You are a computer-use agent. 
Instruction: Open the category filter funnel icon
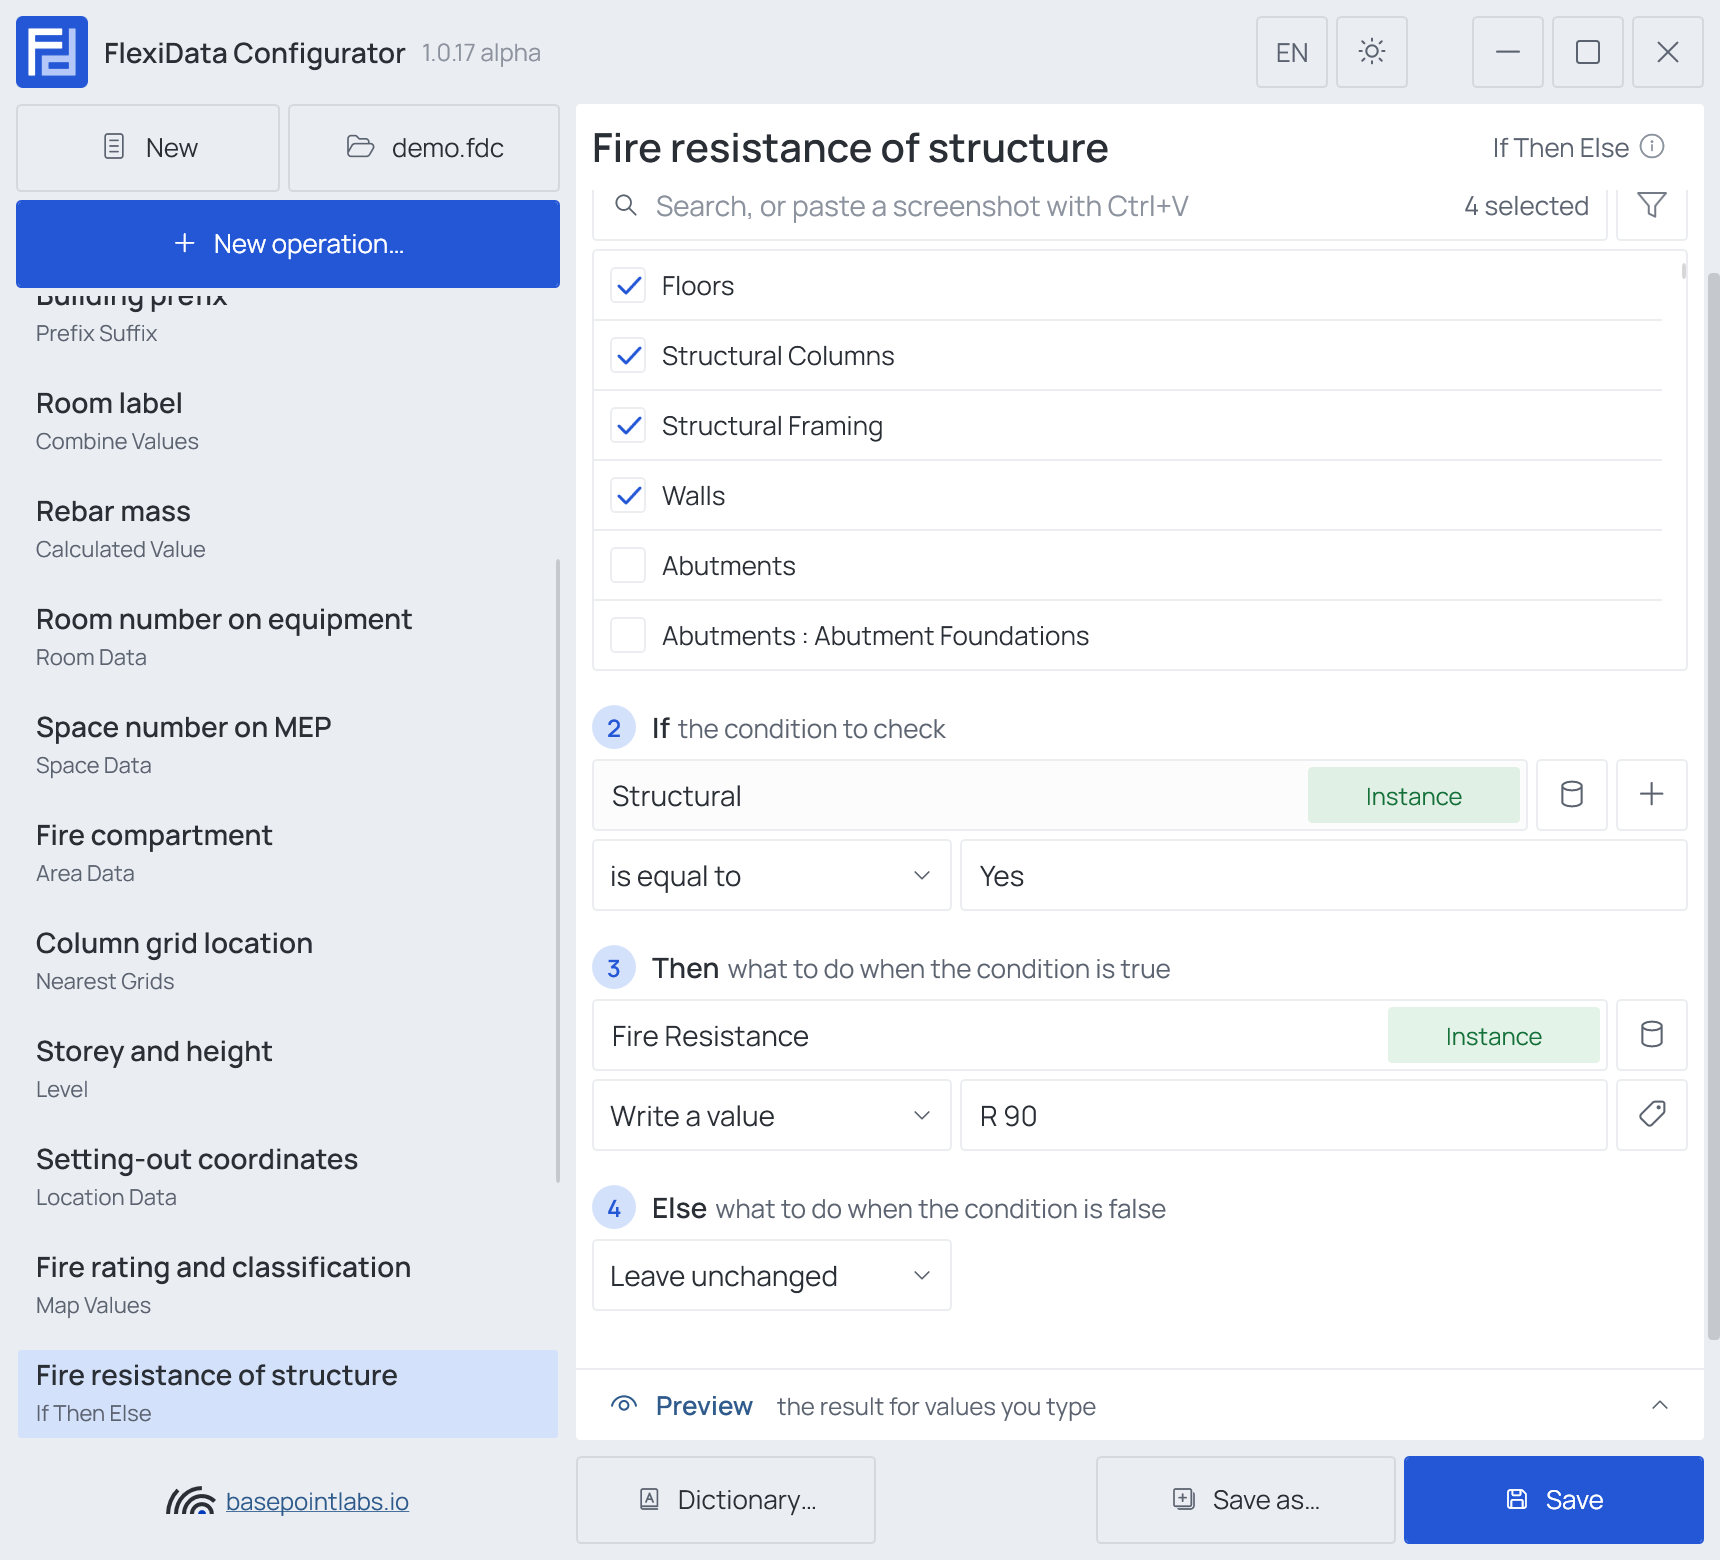(1652, 206)
